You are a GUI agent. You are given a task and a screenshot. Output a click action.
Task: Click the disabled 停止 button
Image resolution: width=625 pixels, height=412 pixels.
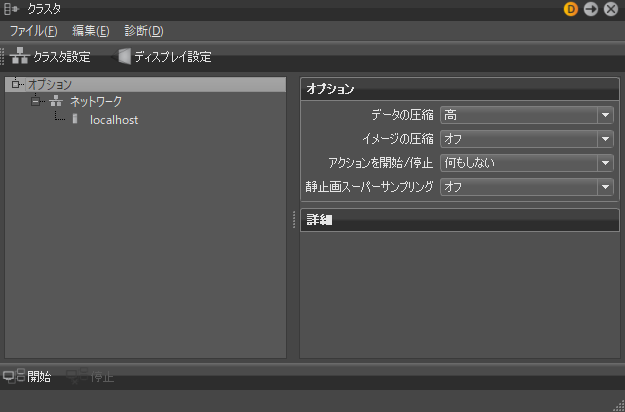pyautogui.click(x=90, y=376)
